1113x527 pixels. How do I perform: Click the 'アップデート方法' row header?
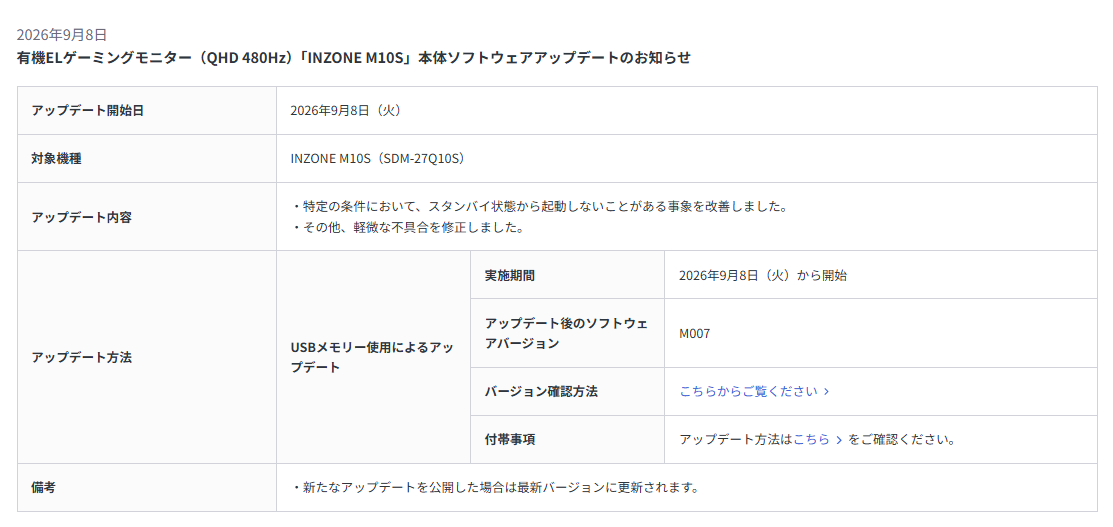pos(147,357)
